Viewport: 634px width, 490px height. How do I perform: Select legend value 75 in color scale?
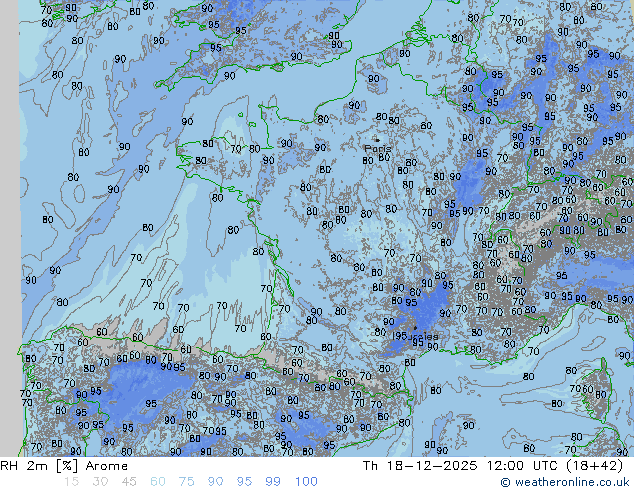pyautogui.click(x=186, y=482)
